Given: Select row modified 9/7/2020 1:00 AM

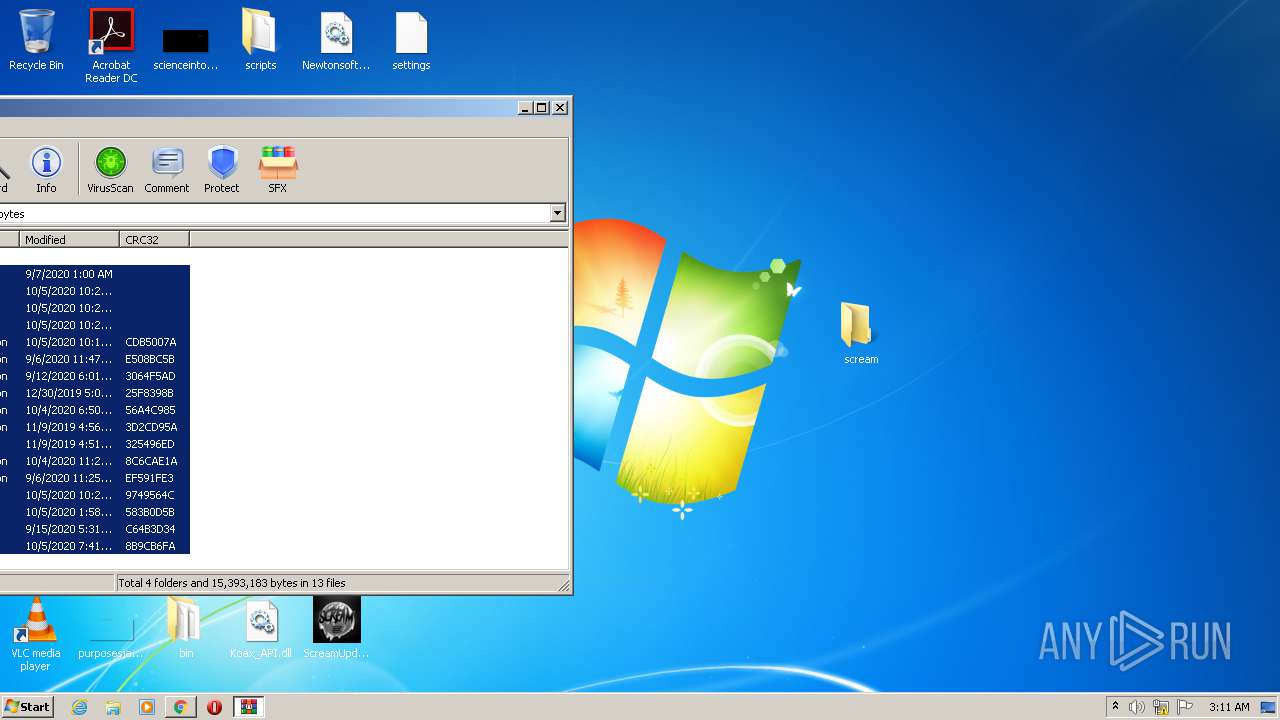Looking at the screenshot, I should coord(95,274).
